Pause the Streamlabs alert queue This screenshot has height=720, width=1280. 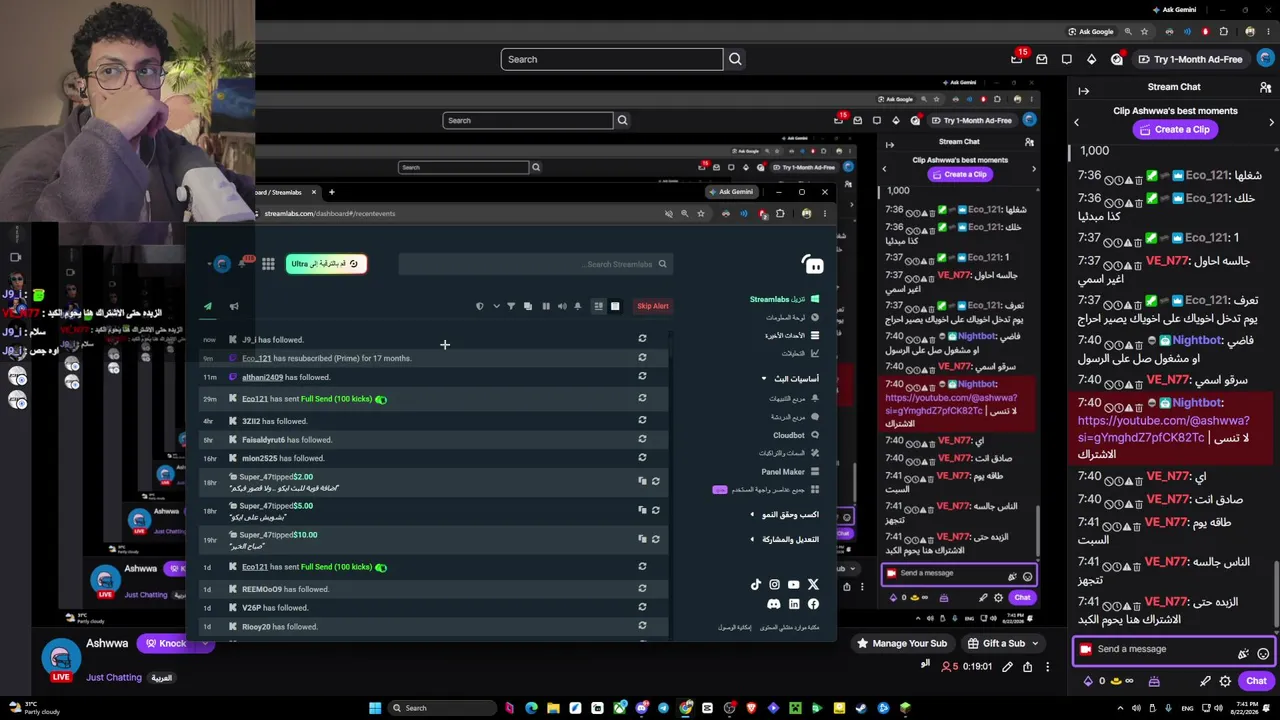point(545,306)
